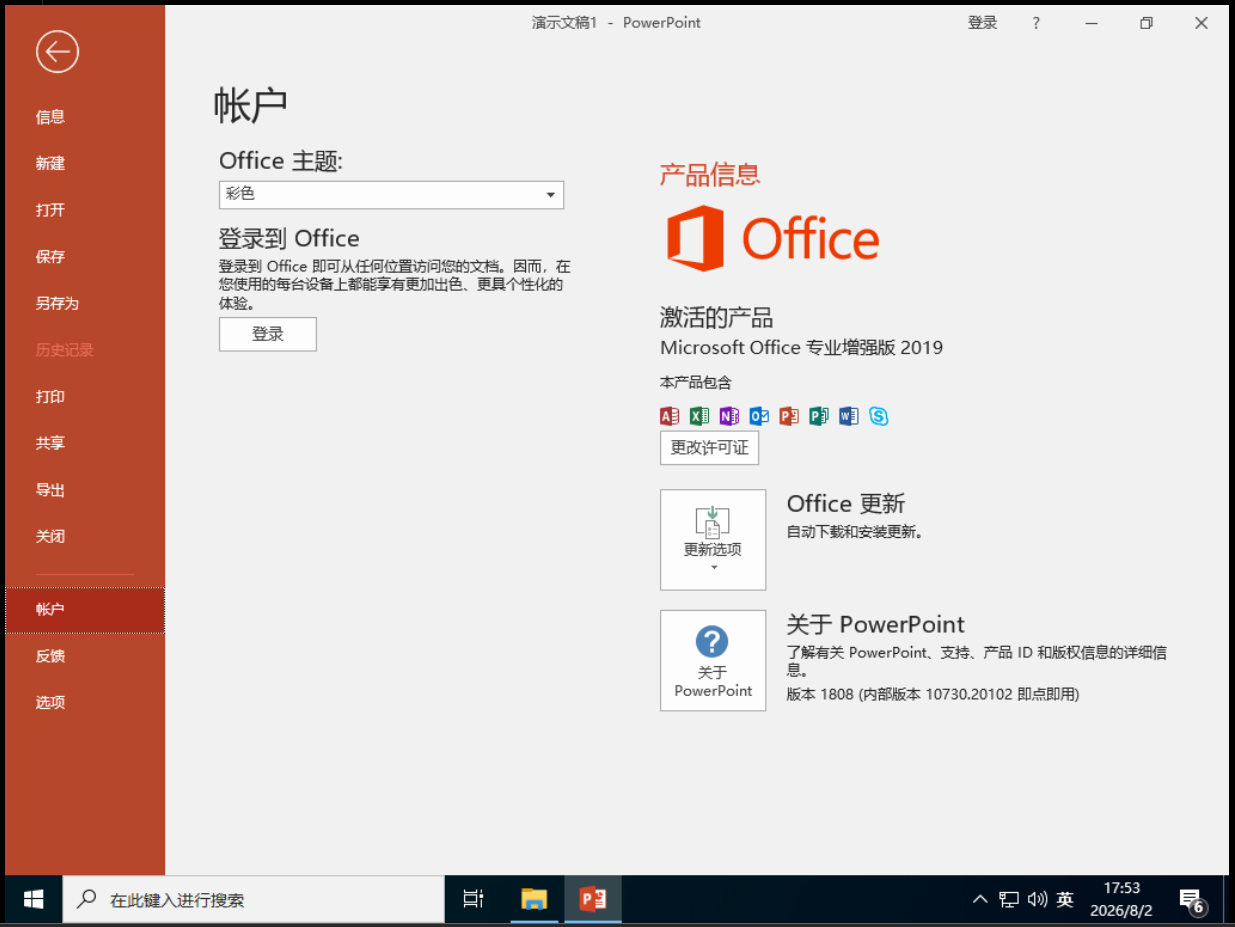Click the 产品信息 heading
Screen dimensions: 1235x927
click(710, 175)
